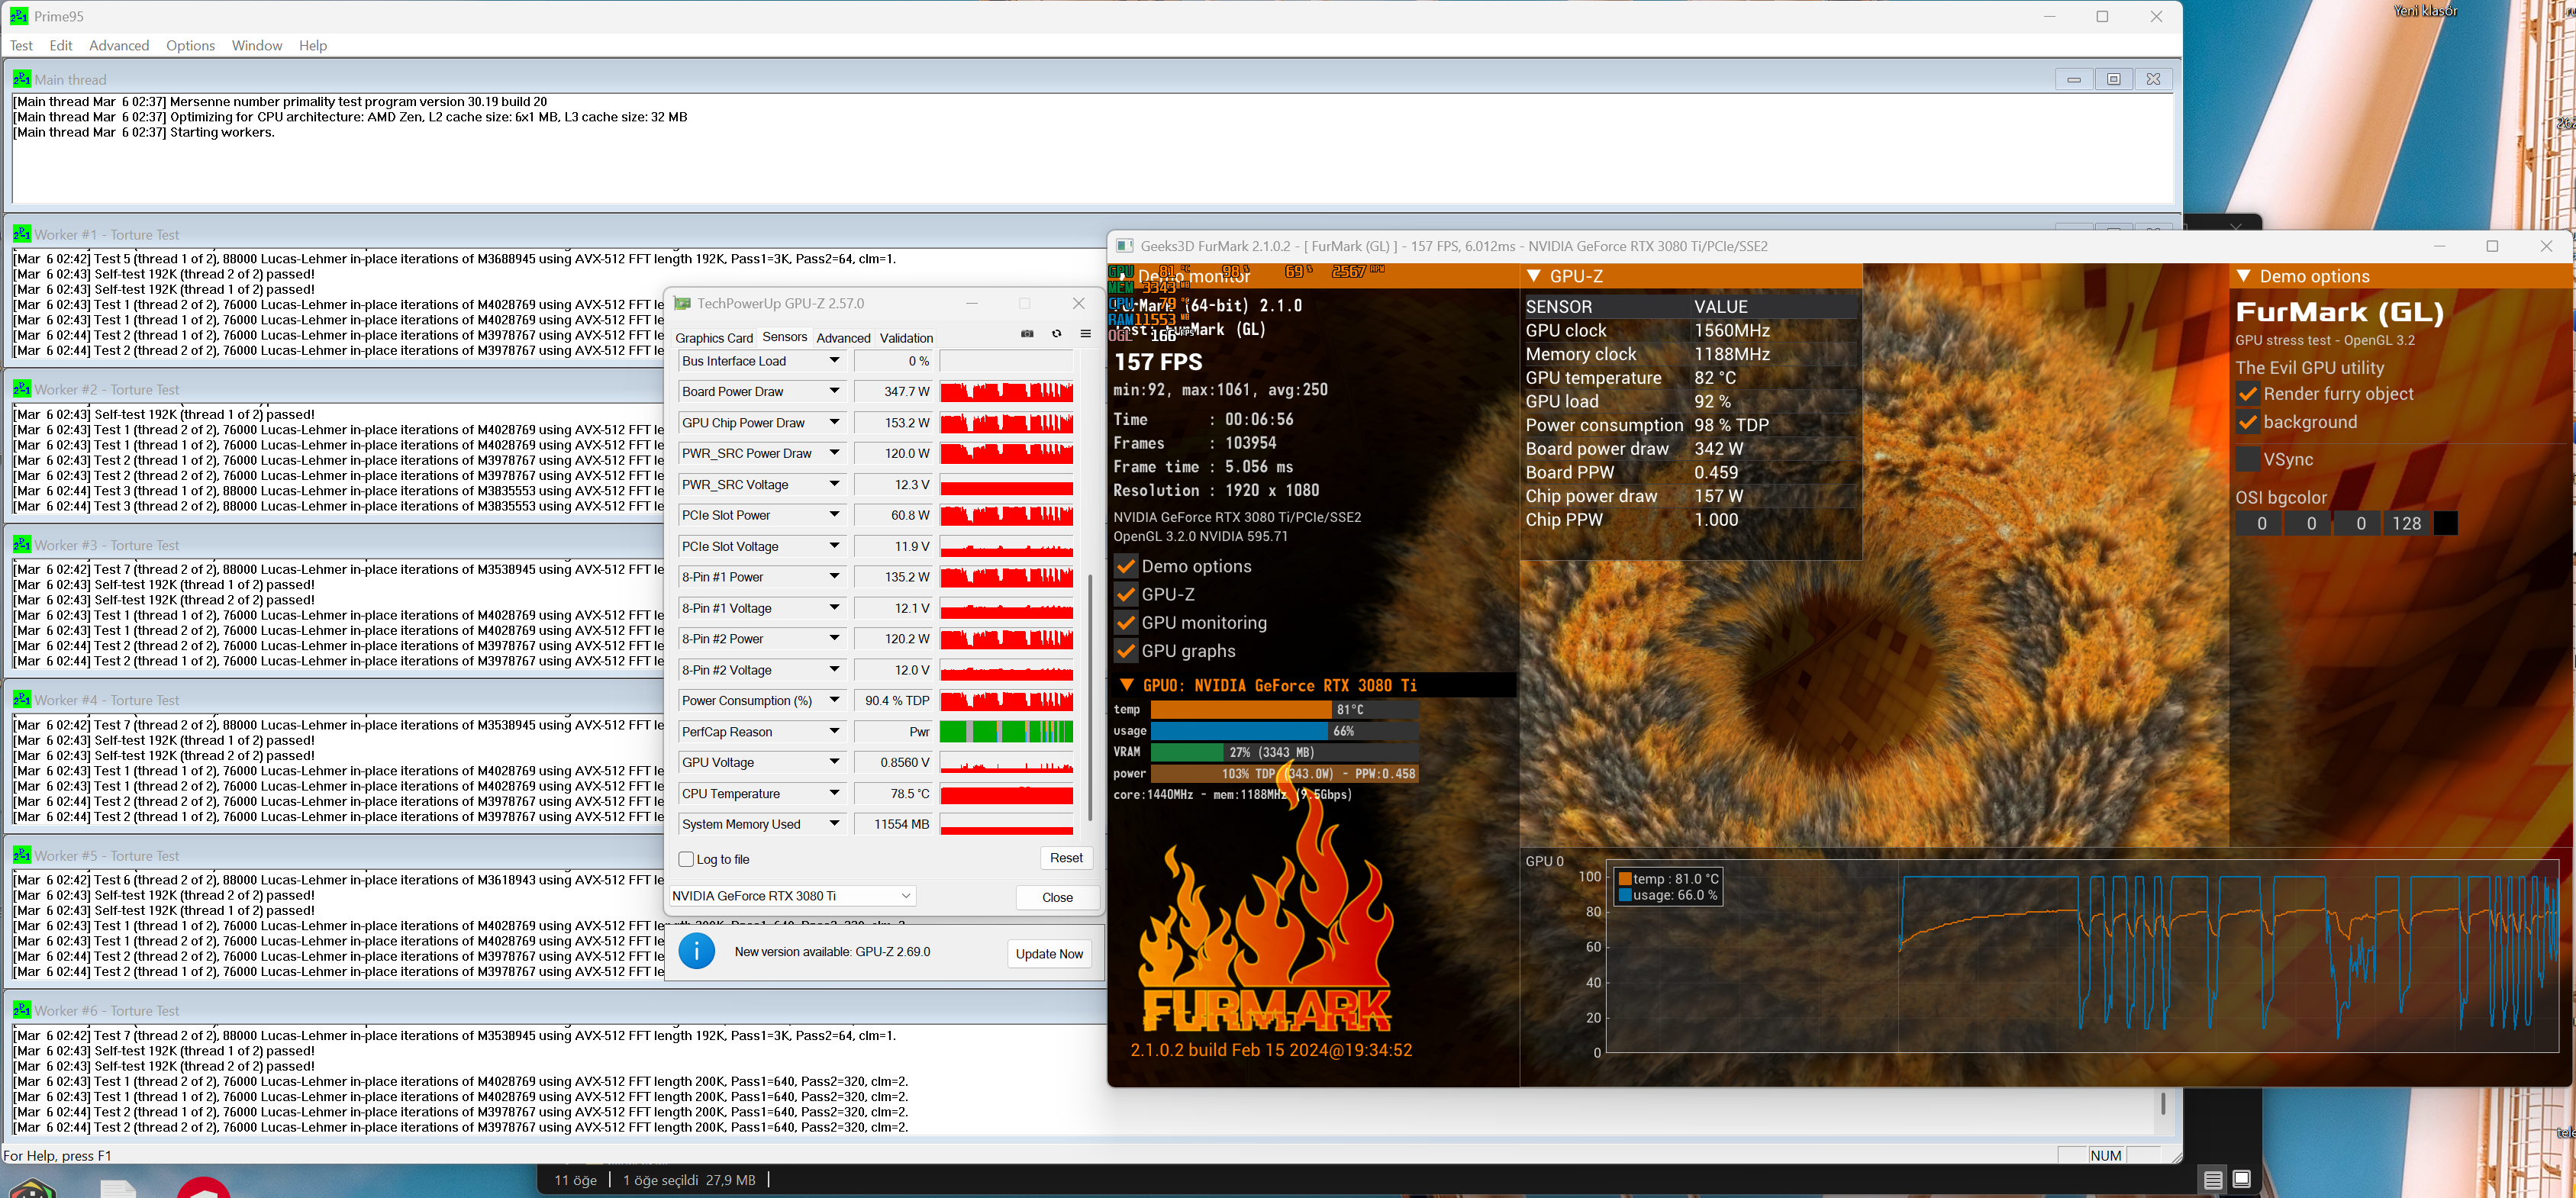Viewport: 2576px width, 1198px height.
Task: Switch Explorer to details list view icon
Action: tap(2213, 1180)
